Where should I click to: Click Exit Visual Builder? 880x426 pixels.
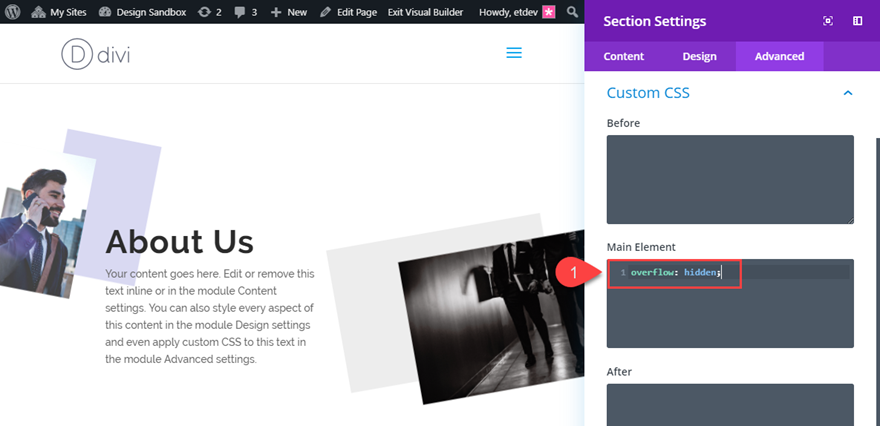[x=425, y=12]
